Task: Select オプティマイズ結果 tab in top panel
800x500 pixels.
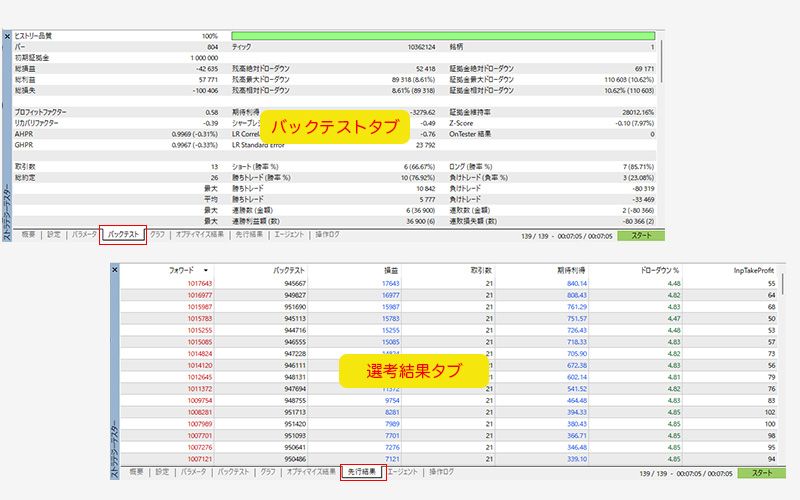Action: pos(200,235)
